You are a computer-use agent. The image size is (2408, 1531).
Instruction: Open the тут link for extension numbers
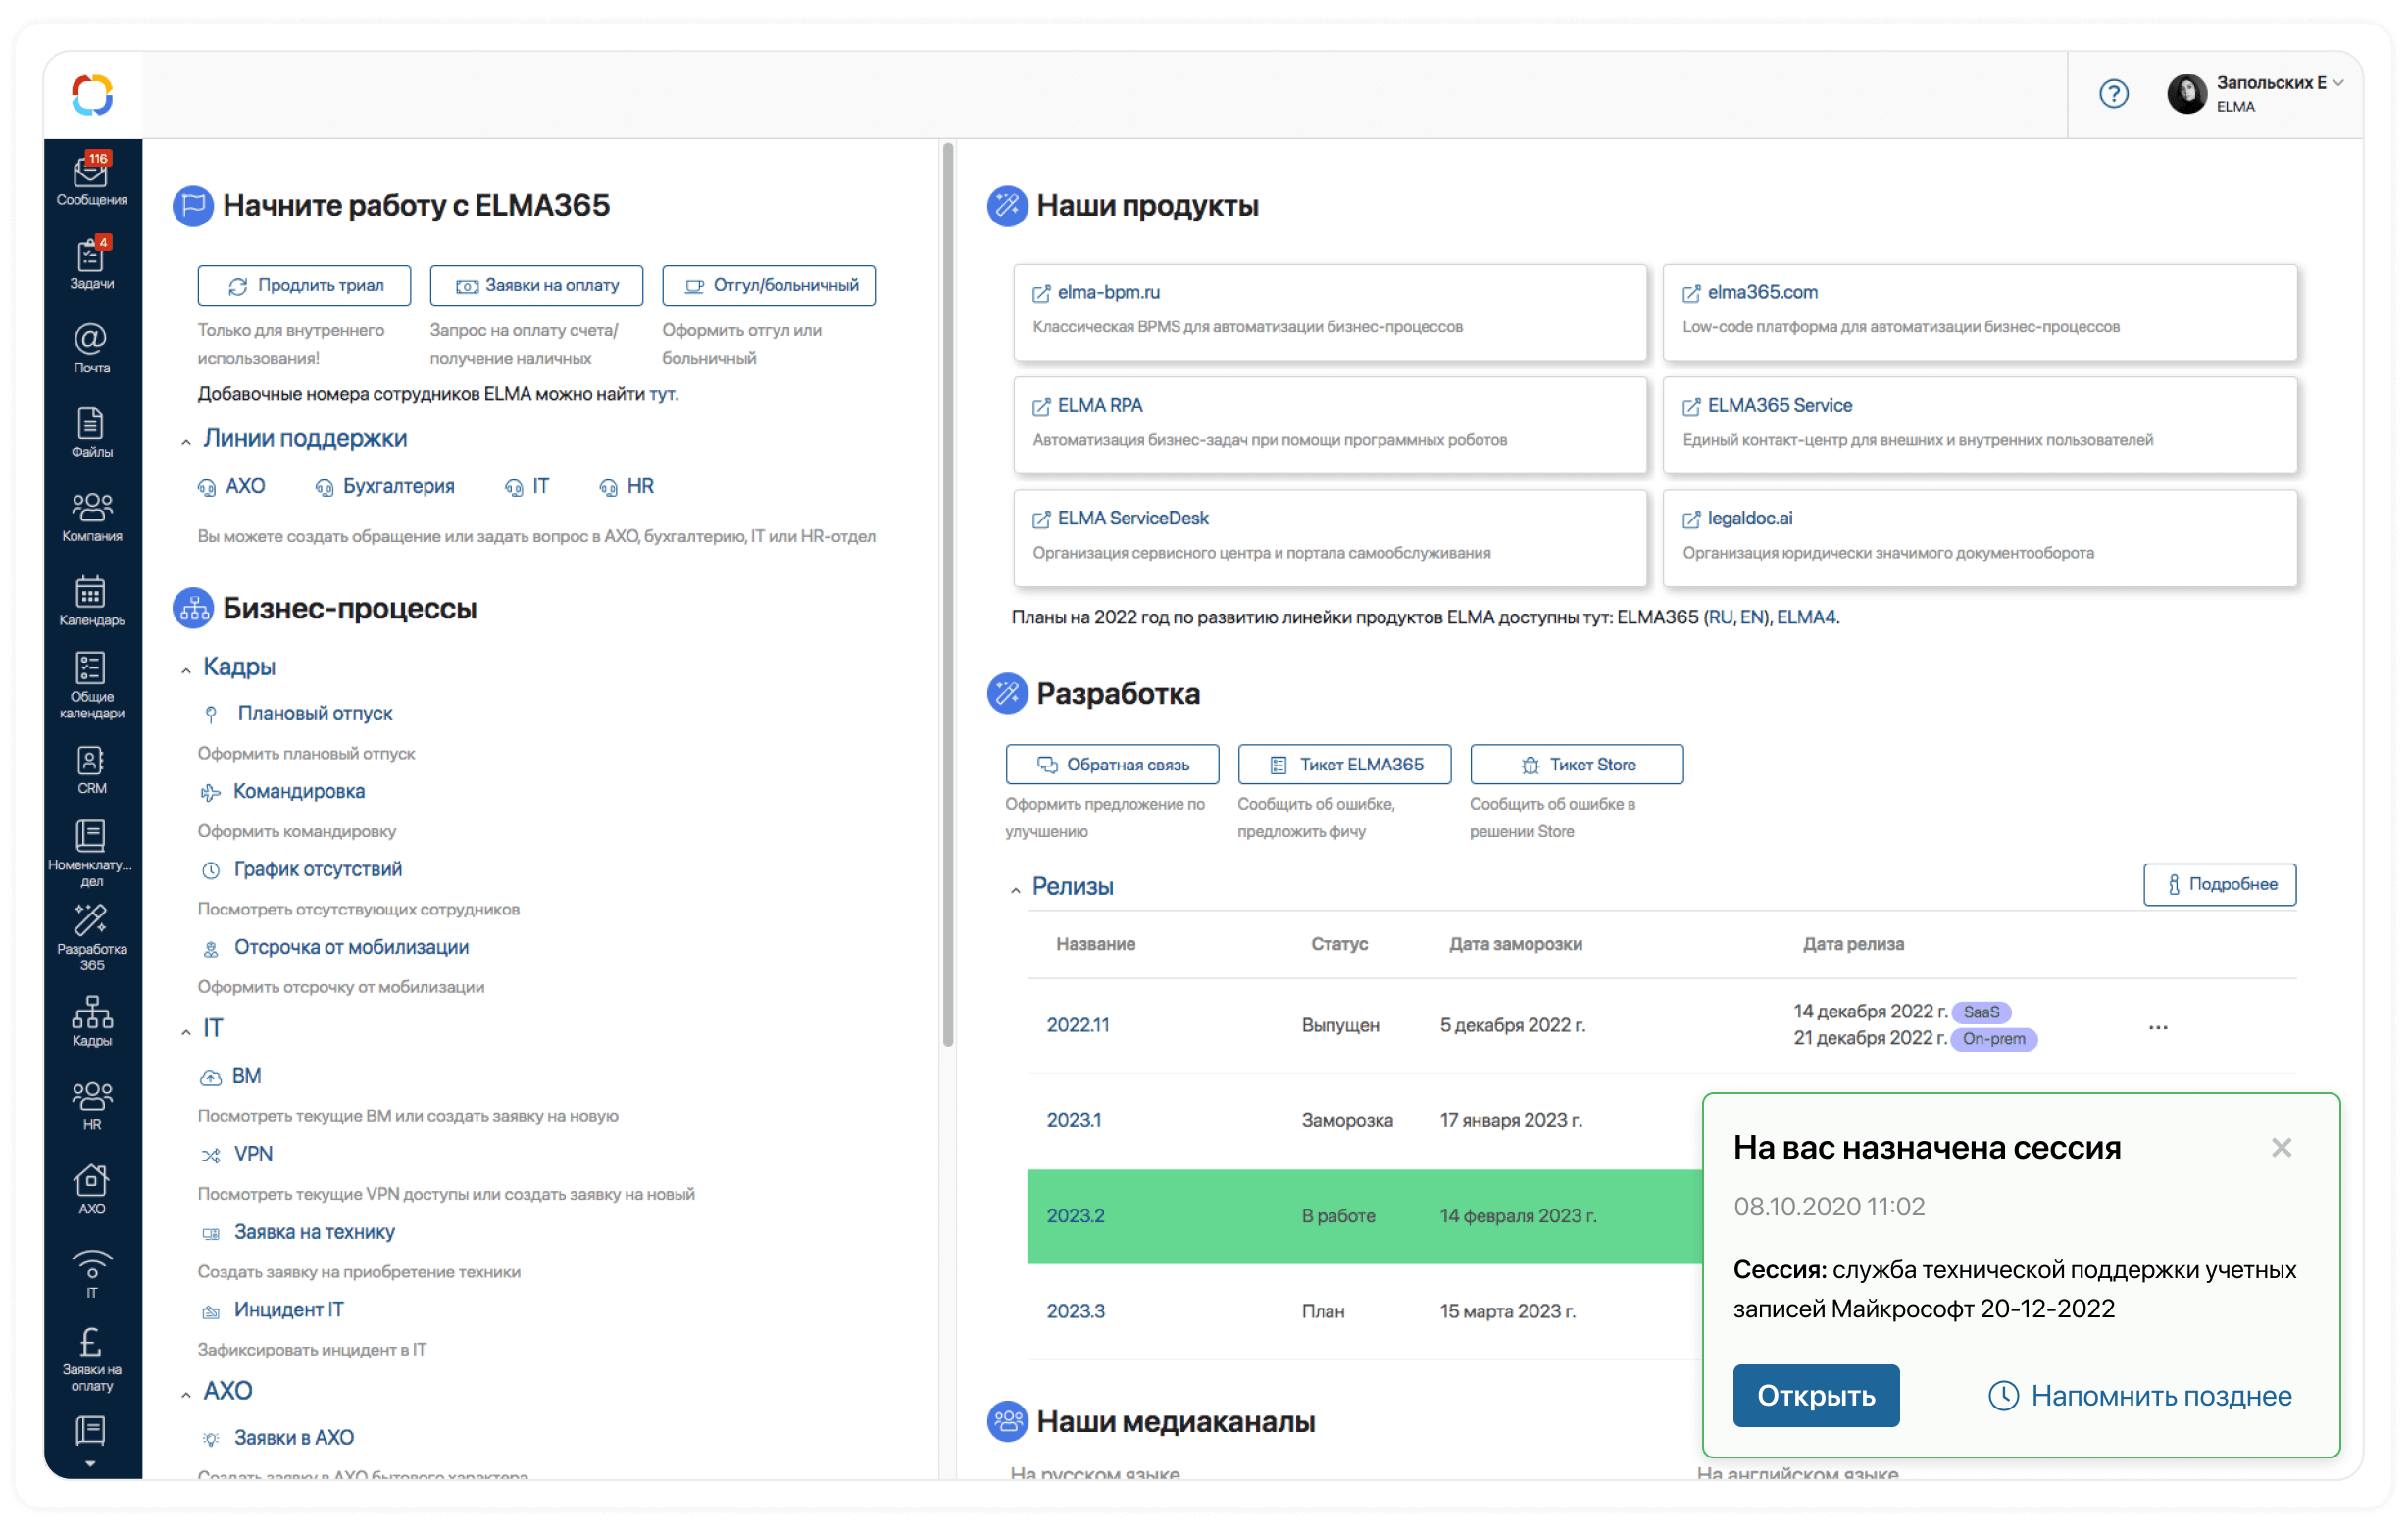tap(661, 394)
